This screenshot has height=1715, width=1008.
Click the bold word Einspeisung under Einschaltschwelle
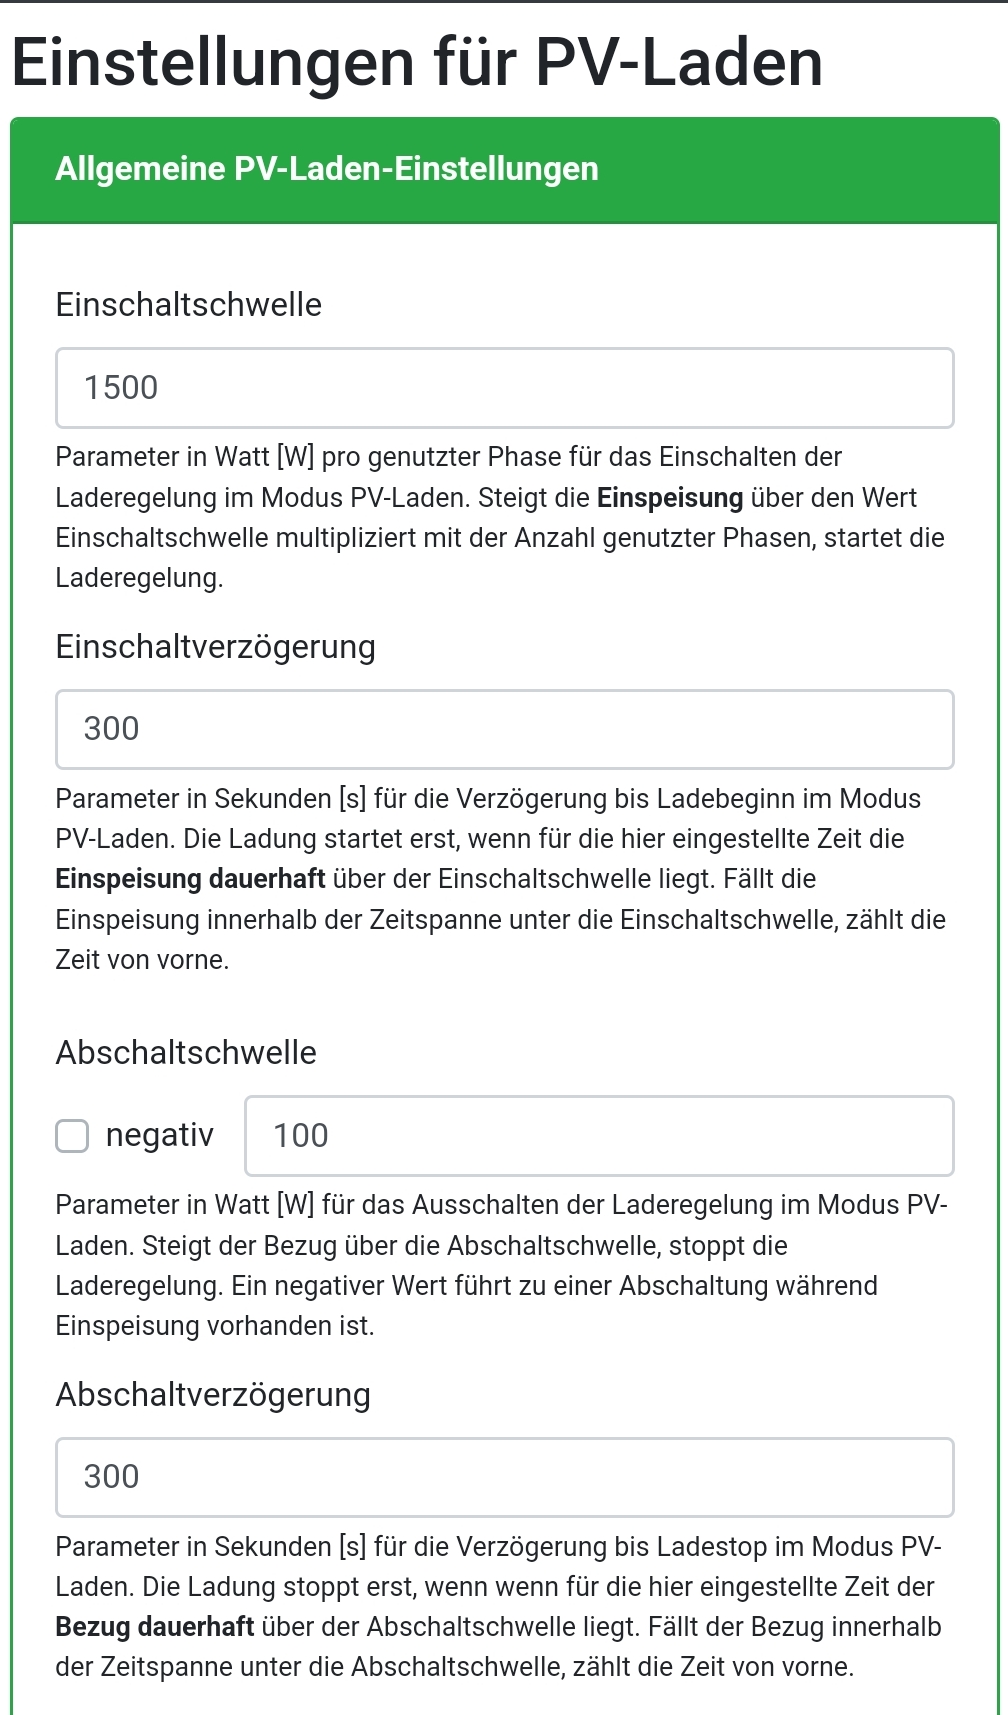[669, 498]
